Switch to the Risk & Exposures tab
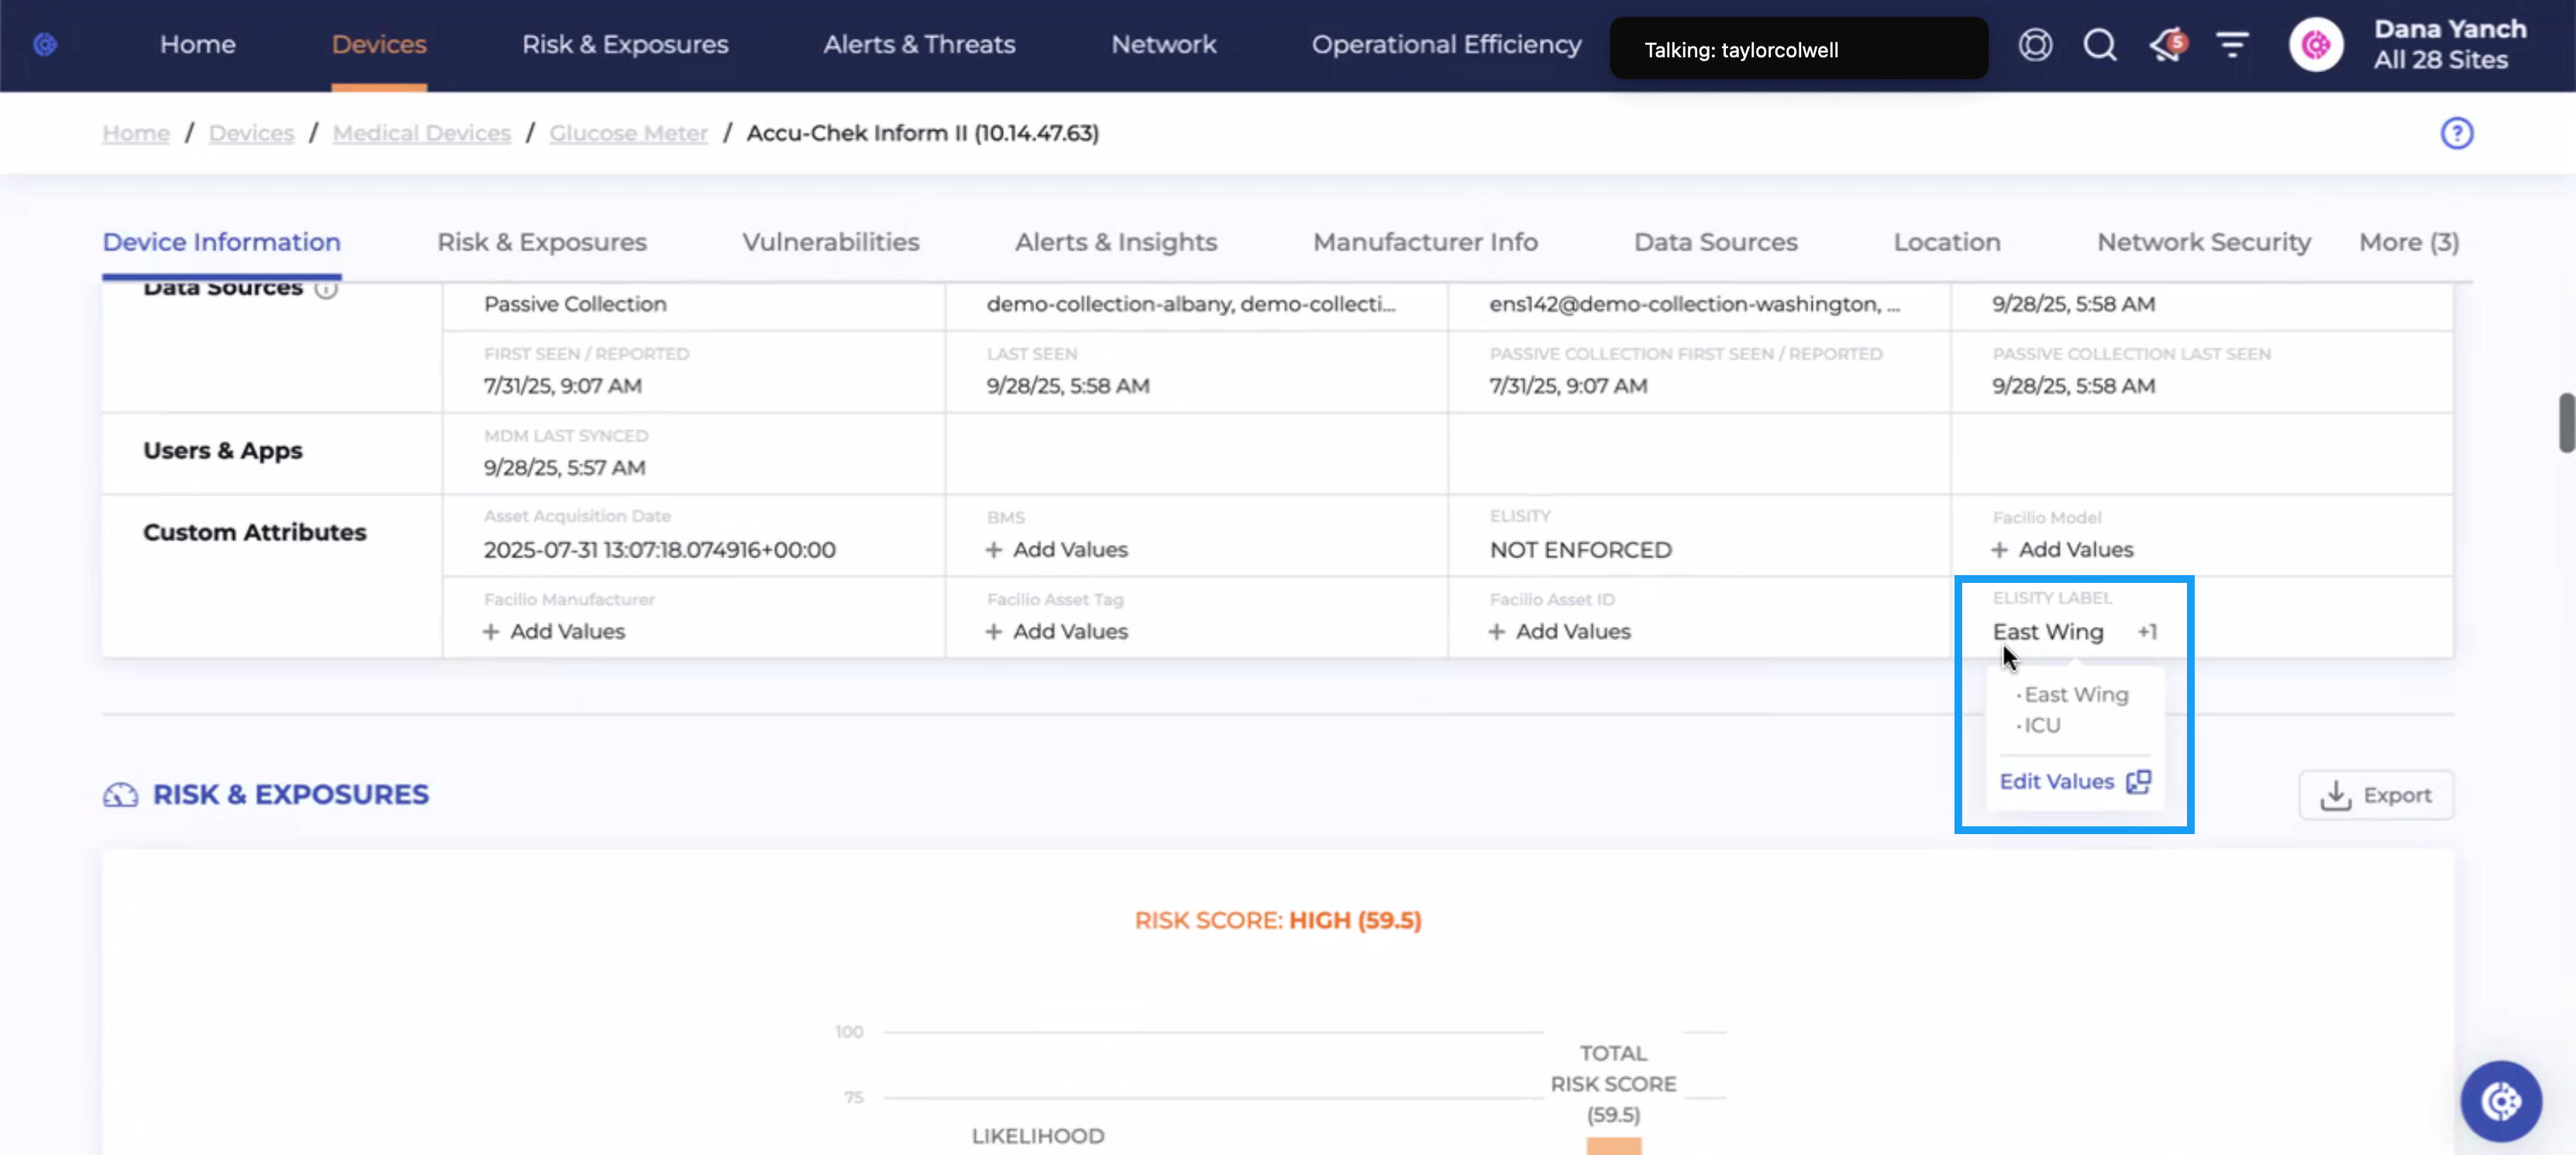The height and width of the screenshot is (1155, 2576). pyautogui.click(x=542, y=242)
